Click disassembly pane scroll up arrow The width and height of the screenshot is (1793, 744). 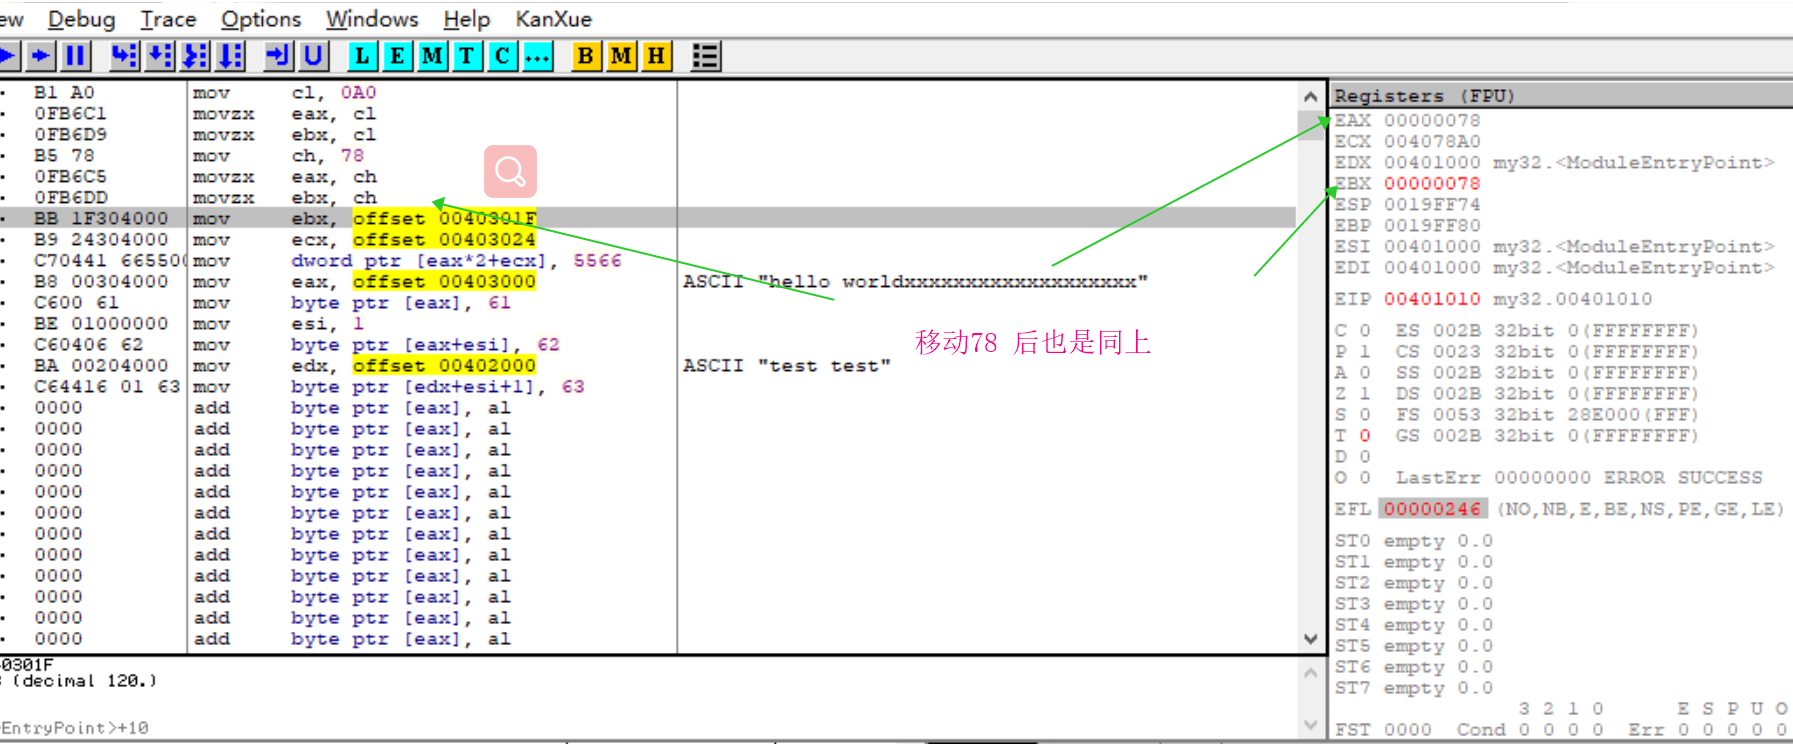tap(1310, 96)
